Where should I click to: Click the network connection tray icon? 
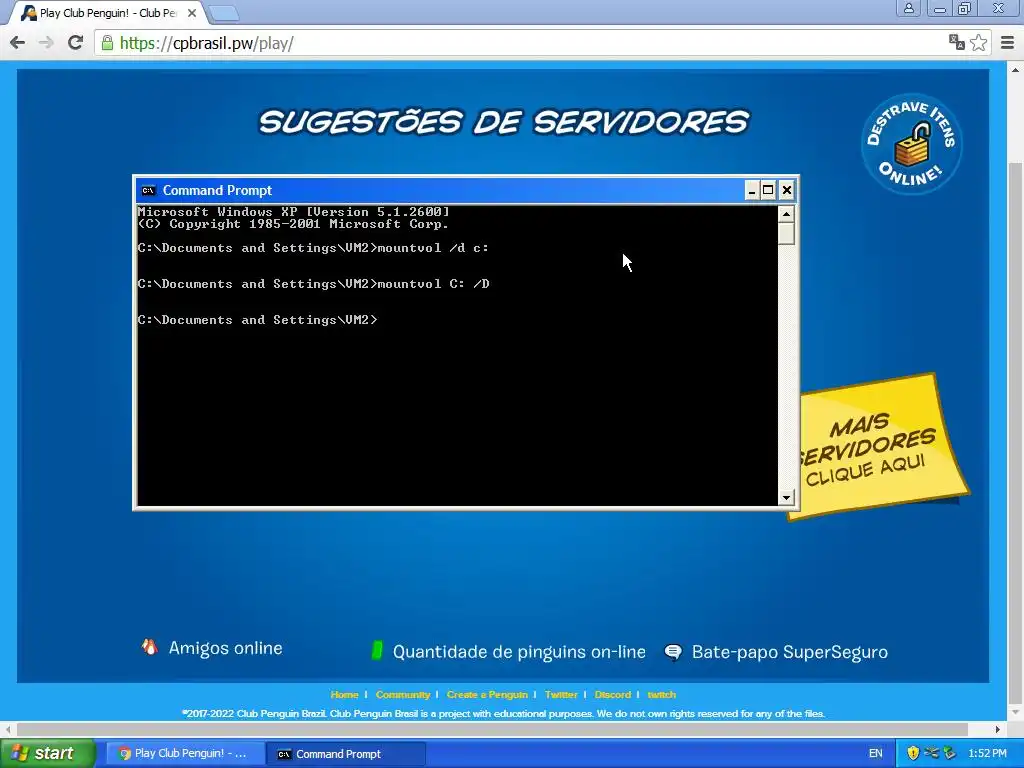click(x=931, y=753)
